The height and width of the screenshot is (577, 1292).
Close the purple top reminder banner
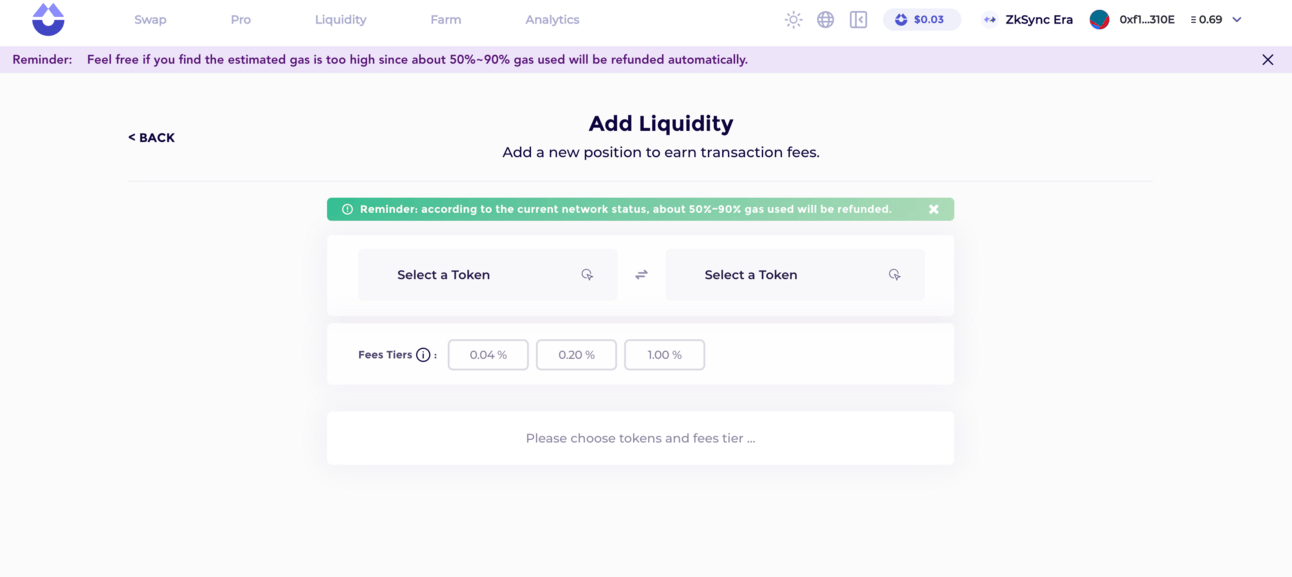point(1267,60)
